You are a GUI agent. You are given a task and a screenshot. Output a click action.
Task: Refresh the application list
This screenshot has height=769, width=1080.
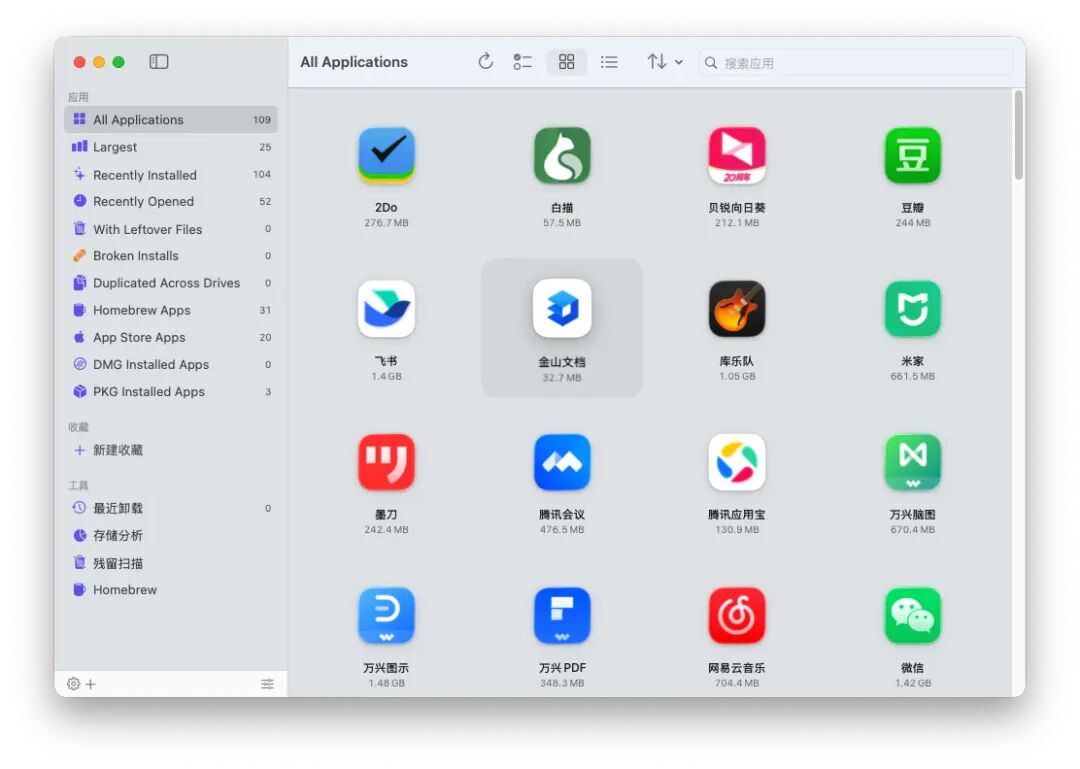(x=486, y=62)
